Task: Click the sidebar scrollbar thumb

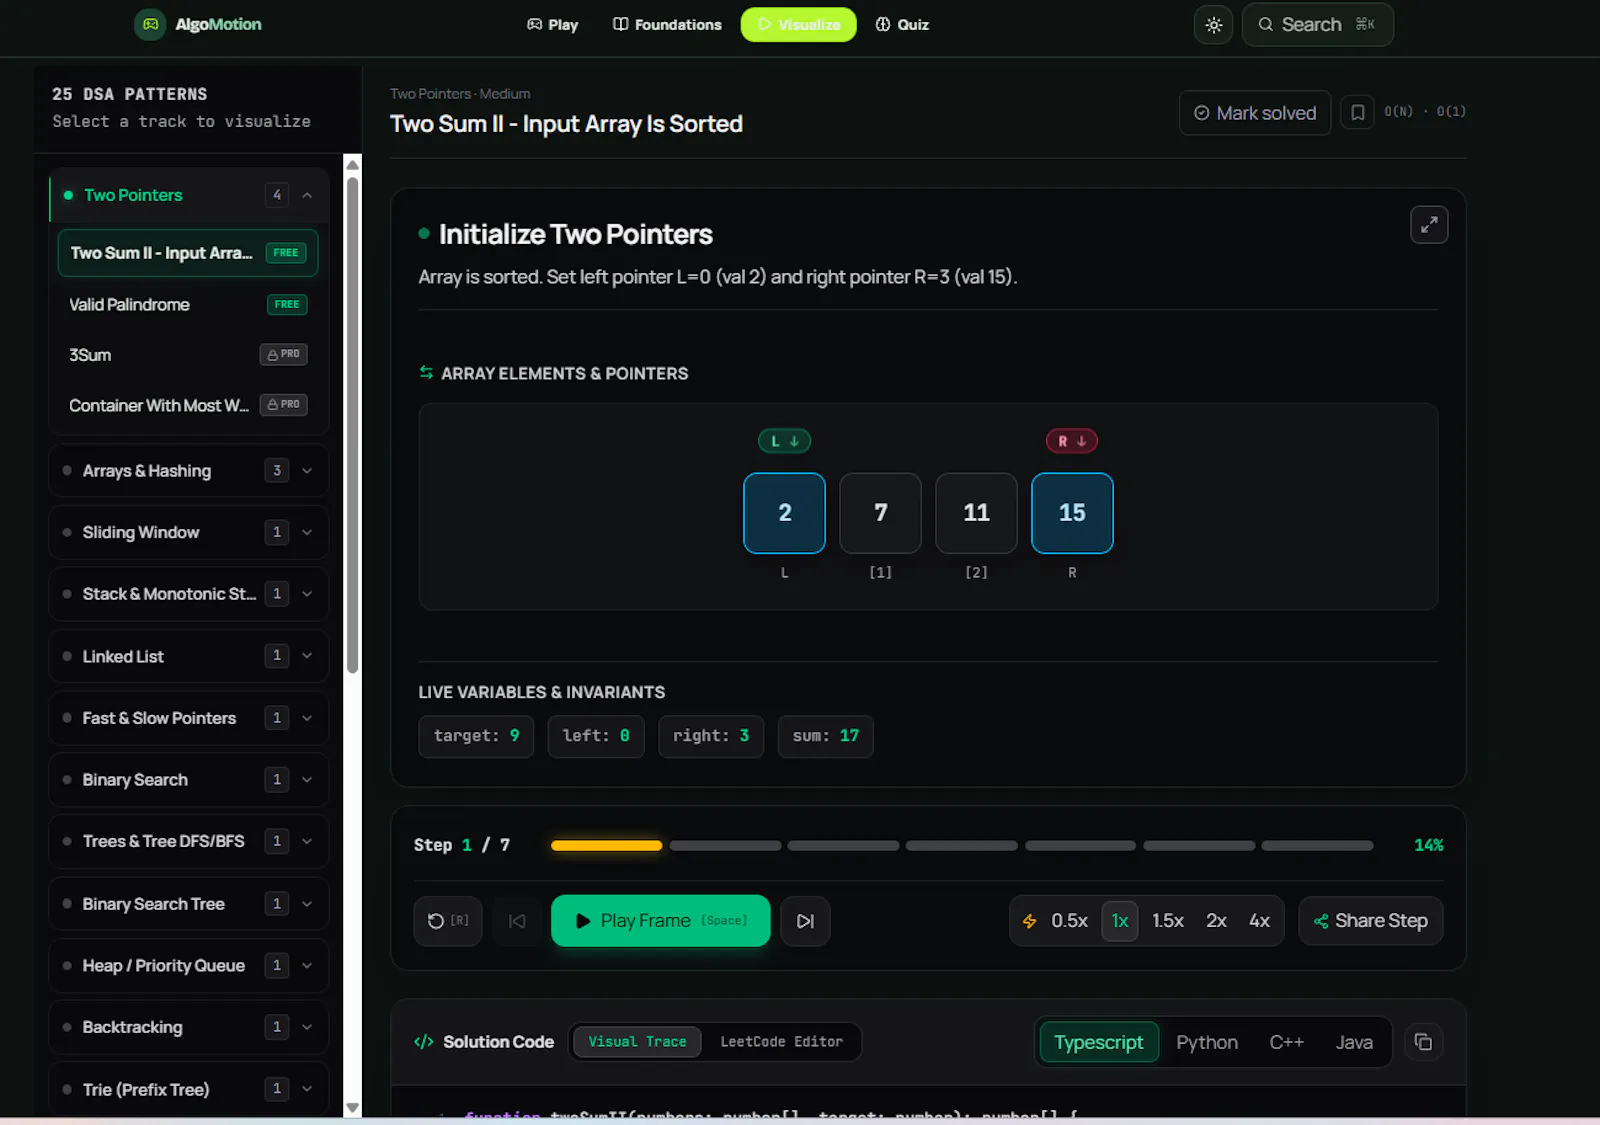Action: click(352, 425)
